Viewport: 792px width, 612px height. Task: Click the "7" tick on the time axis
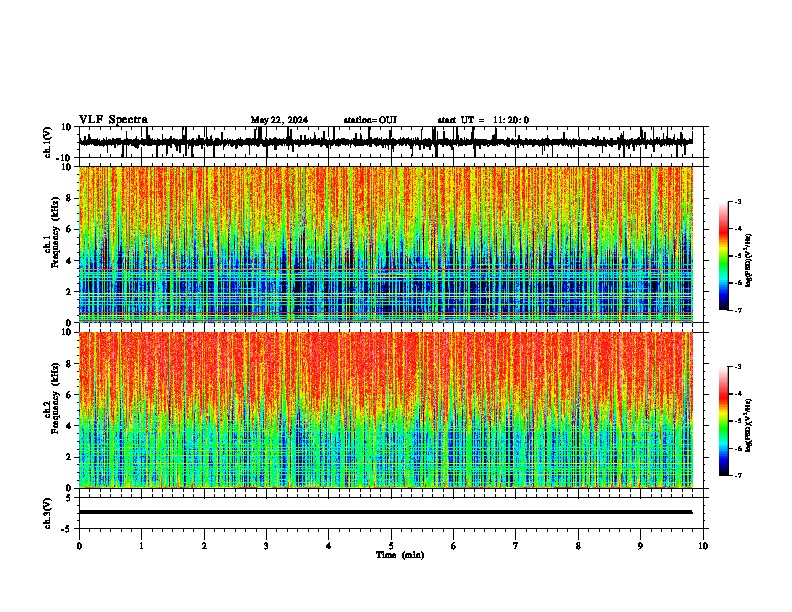(516, 546)
